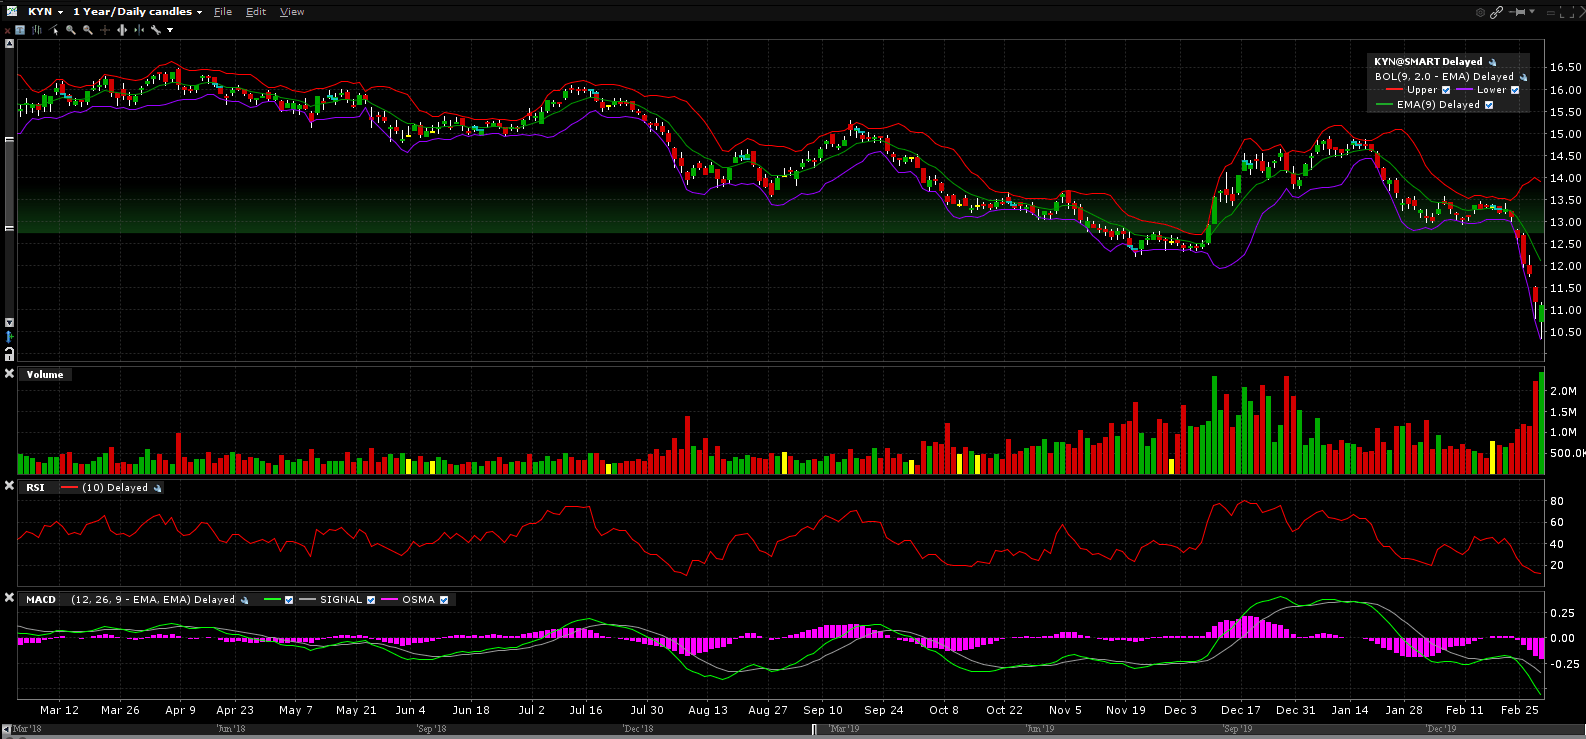
Task: Open MACD settings wrench icon
Action: coord(244,600)
